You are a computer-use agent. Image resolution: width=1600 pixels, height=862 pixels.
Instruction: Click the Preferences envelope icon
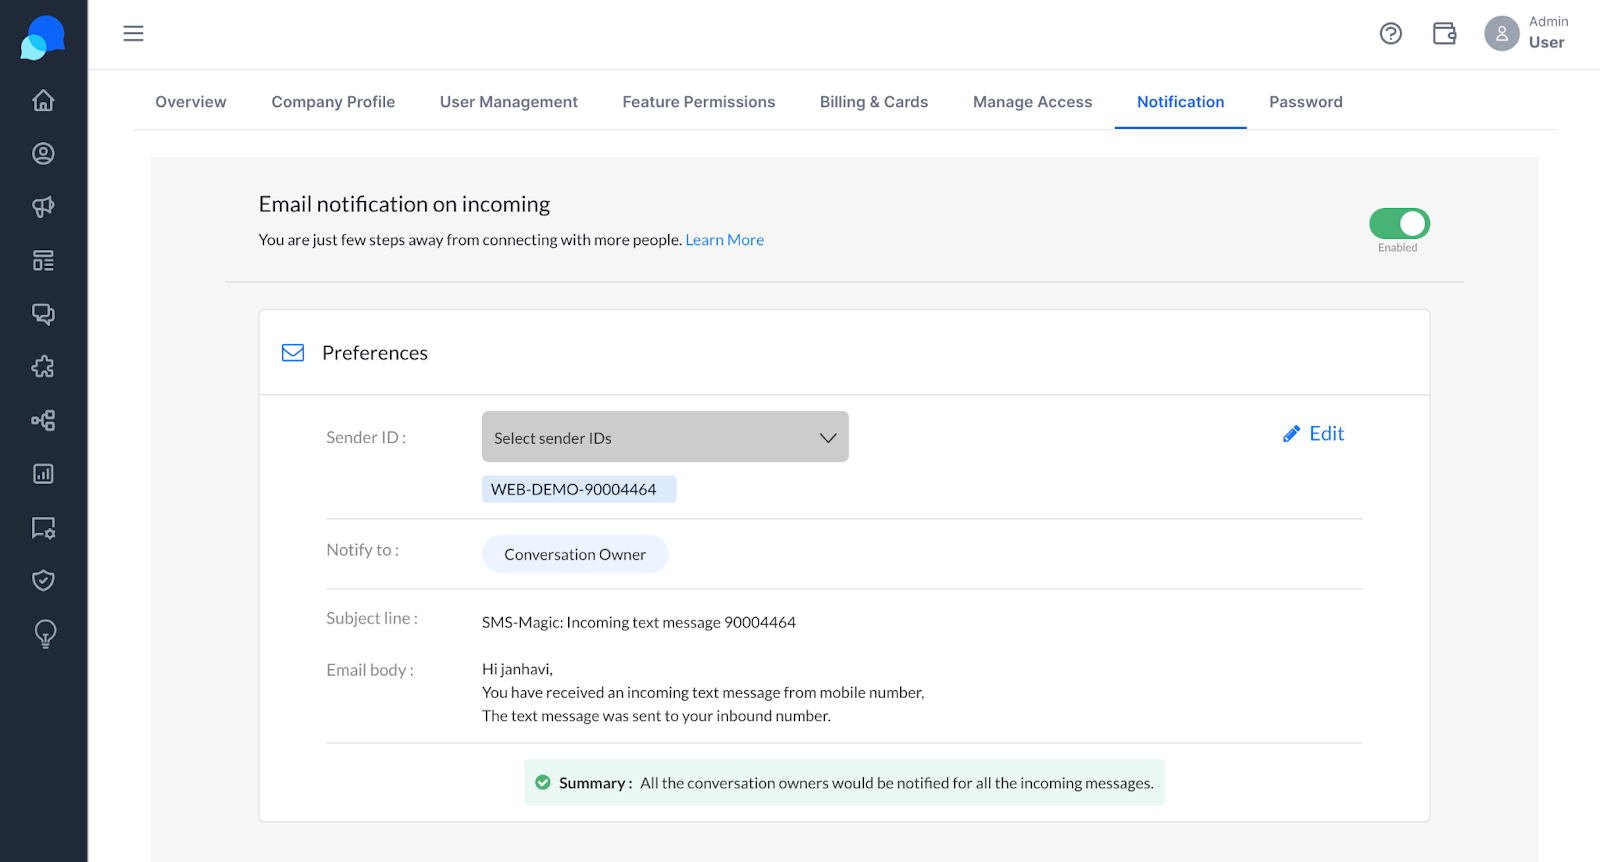coord(293,353)
